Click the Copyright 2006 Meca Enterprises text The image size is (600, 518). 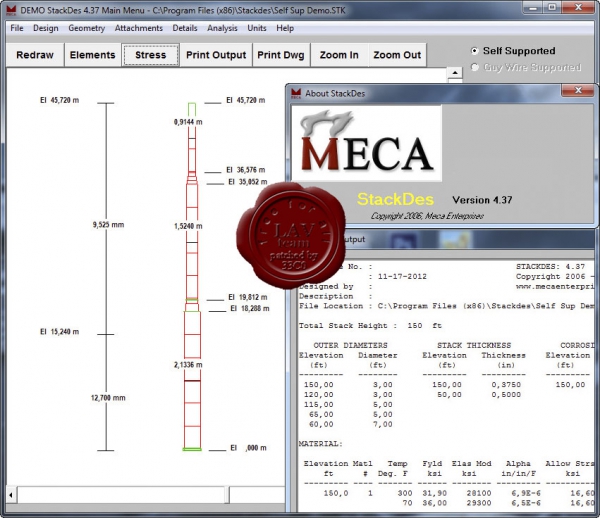tap(427, 216)
